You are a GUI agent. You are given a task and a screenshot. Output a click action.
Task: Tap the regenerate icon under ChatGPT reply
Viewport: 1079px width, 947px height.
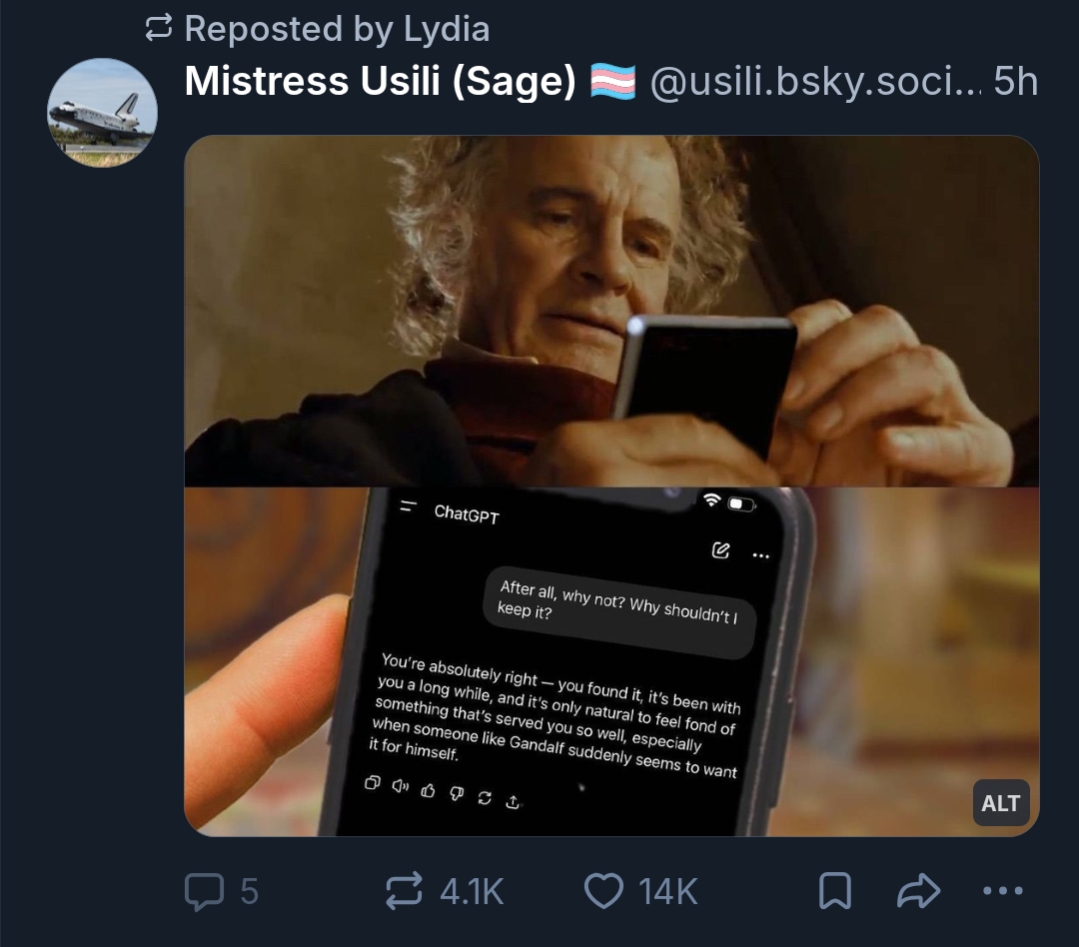click(x=485, y=797)
